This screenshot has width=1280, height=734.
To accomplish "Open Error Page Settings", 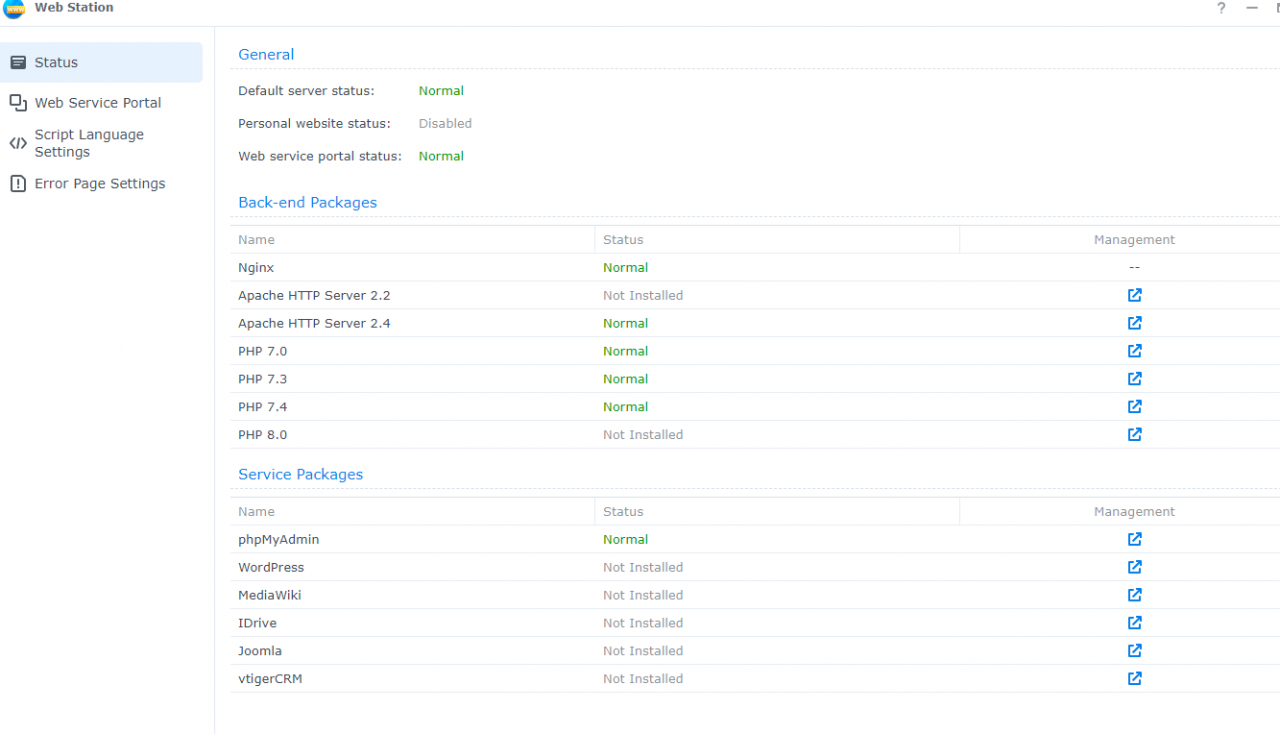I will pos(101,184).
